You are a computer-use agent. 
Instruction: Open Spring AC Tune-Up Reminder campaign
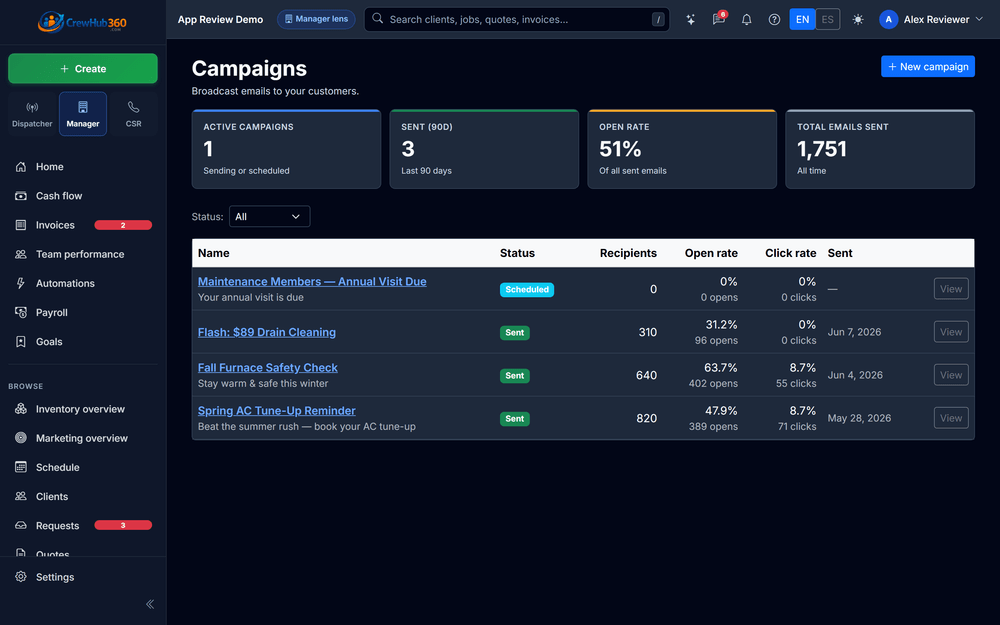[x=277, y=411]
